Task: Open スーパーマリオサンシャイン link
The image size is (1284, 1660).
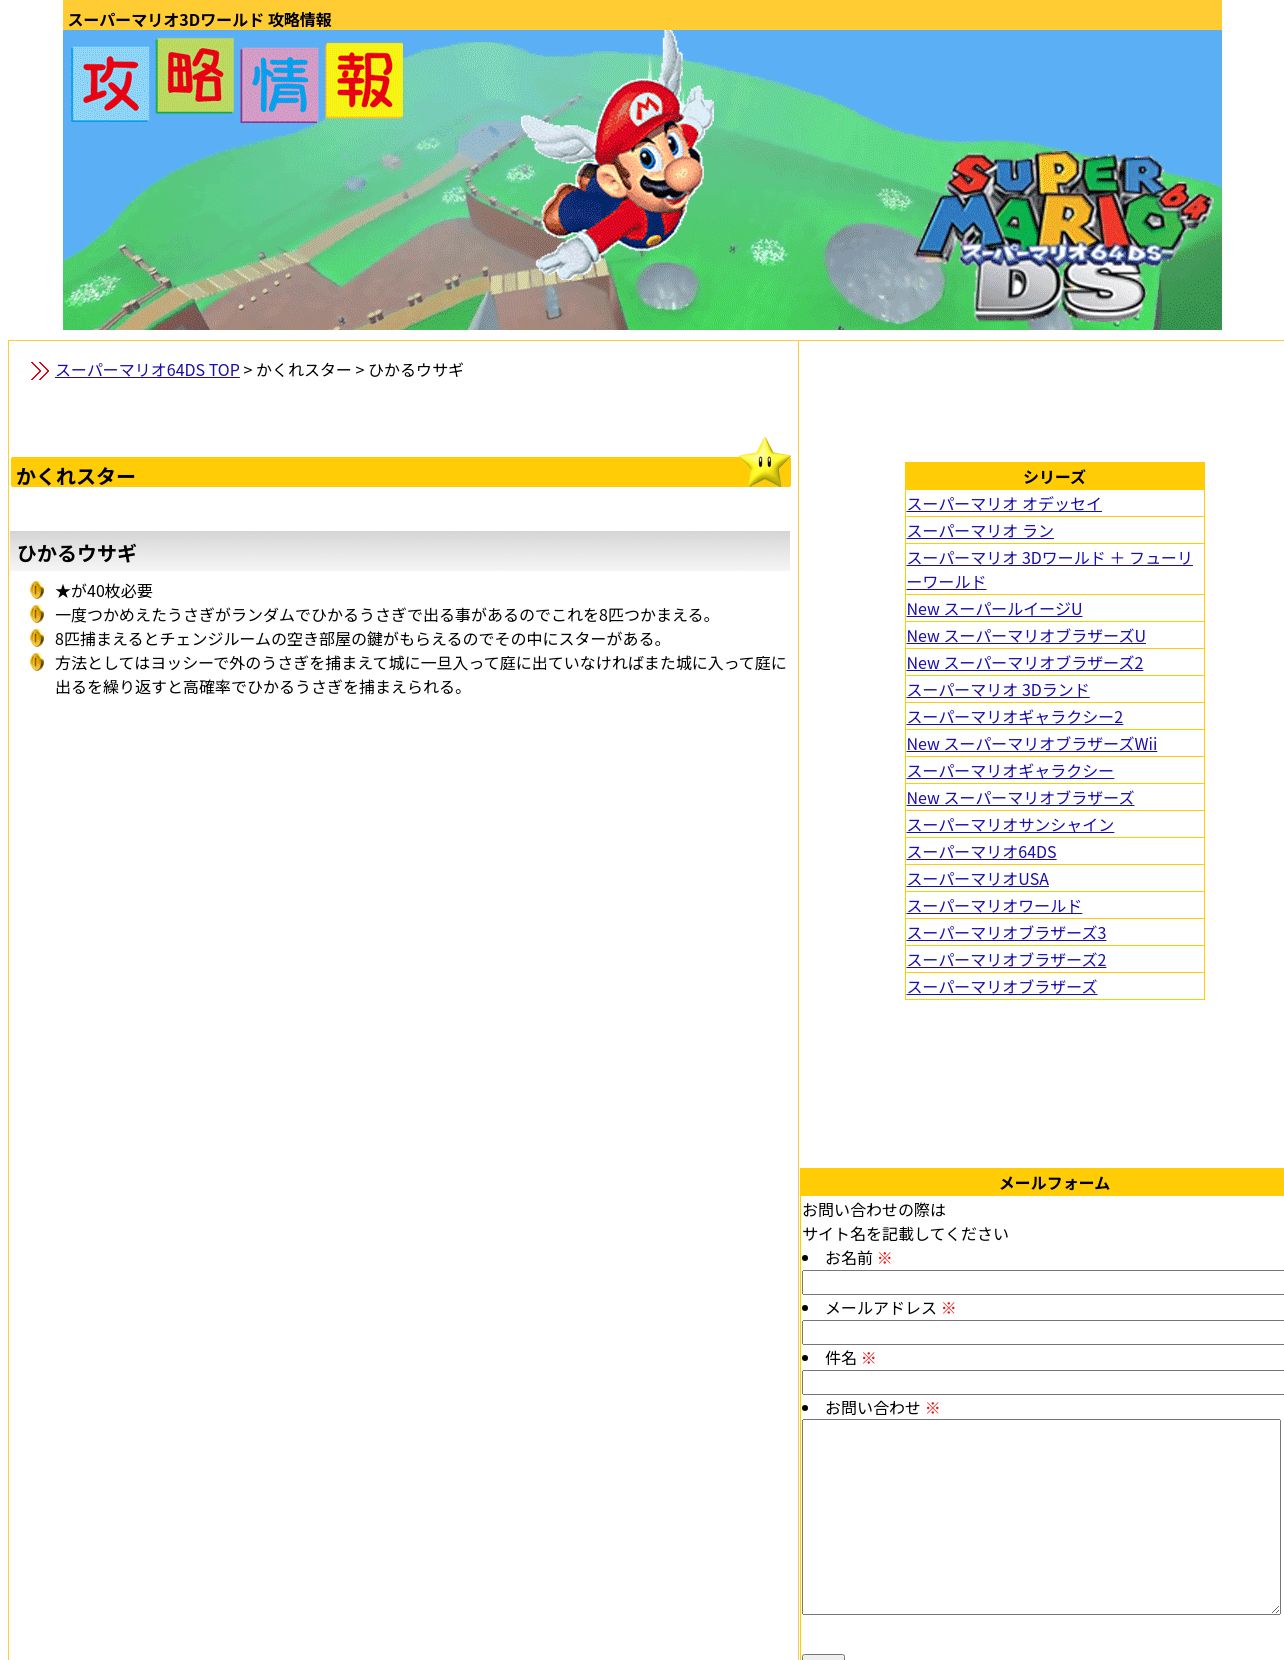Action: (x=1010, y=825)
